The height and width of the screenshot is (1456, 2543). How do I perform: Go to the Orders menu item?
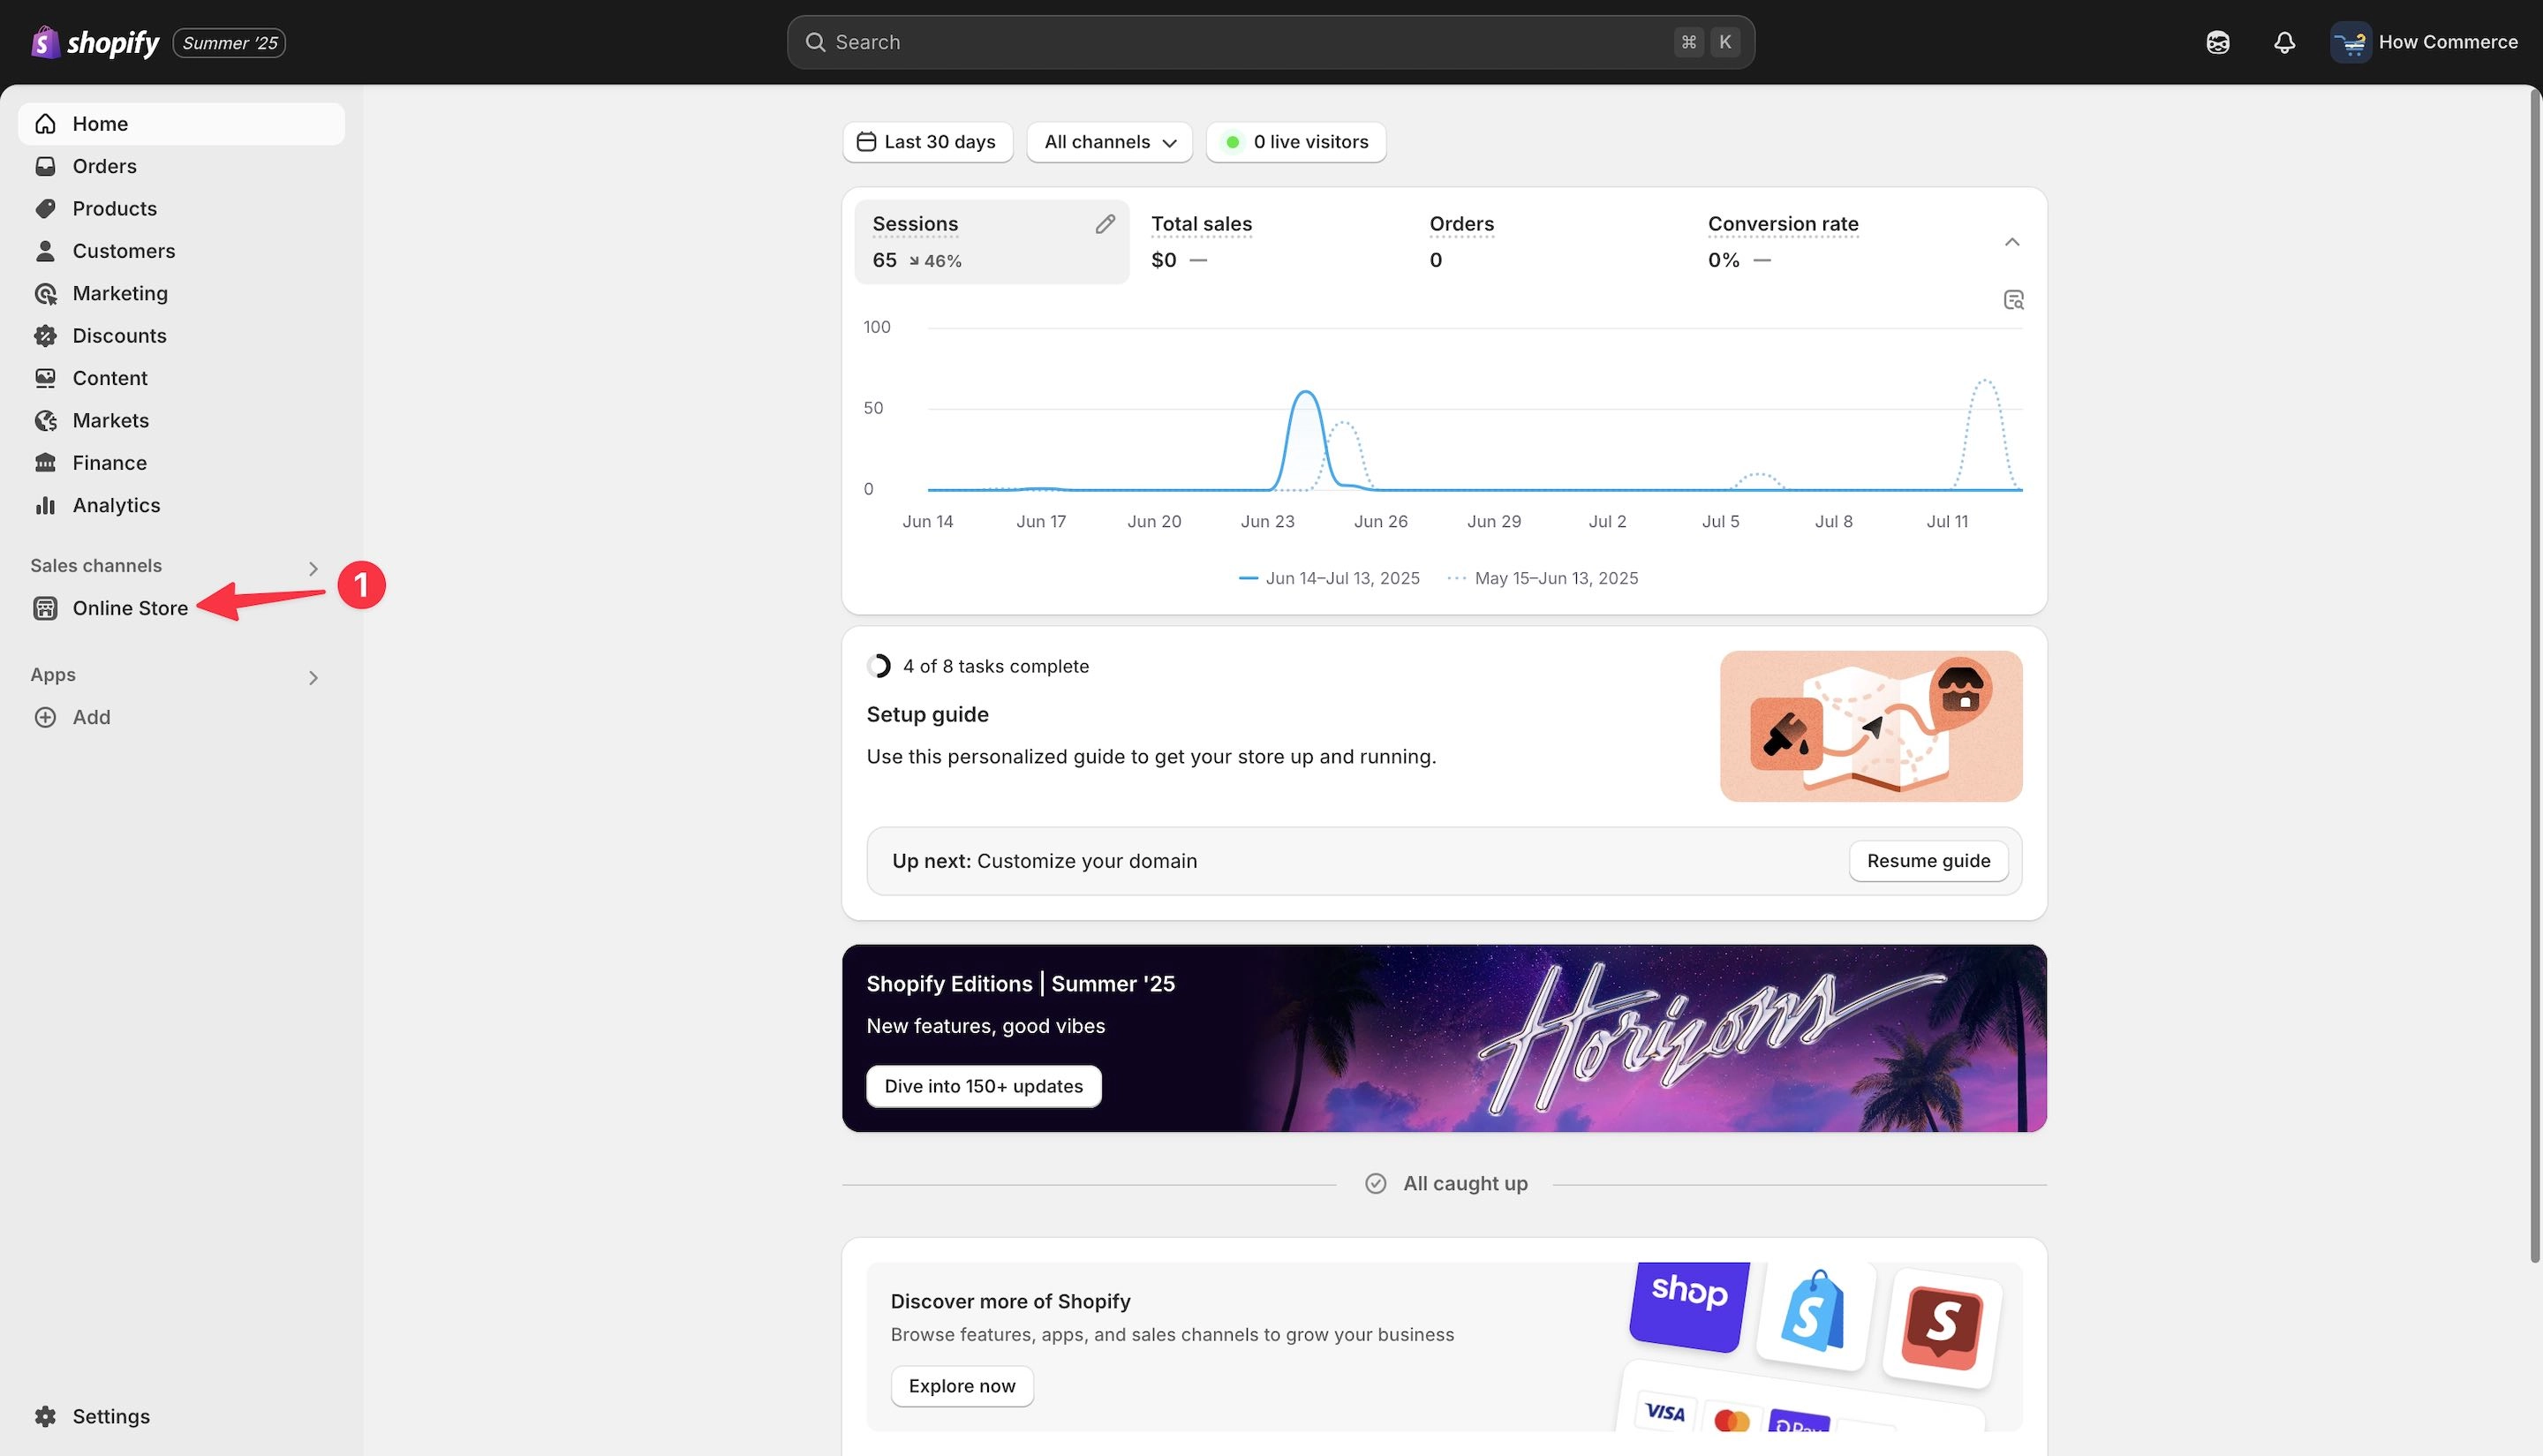click(x=181, y=166)
